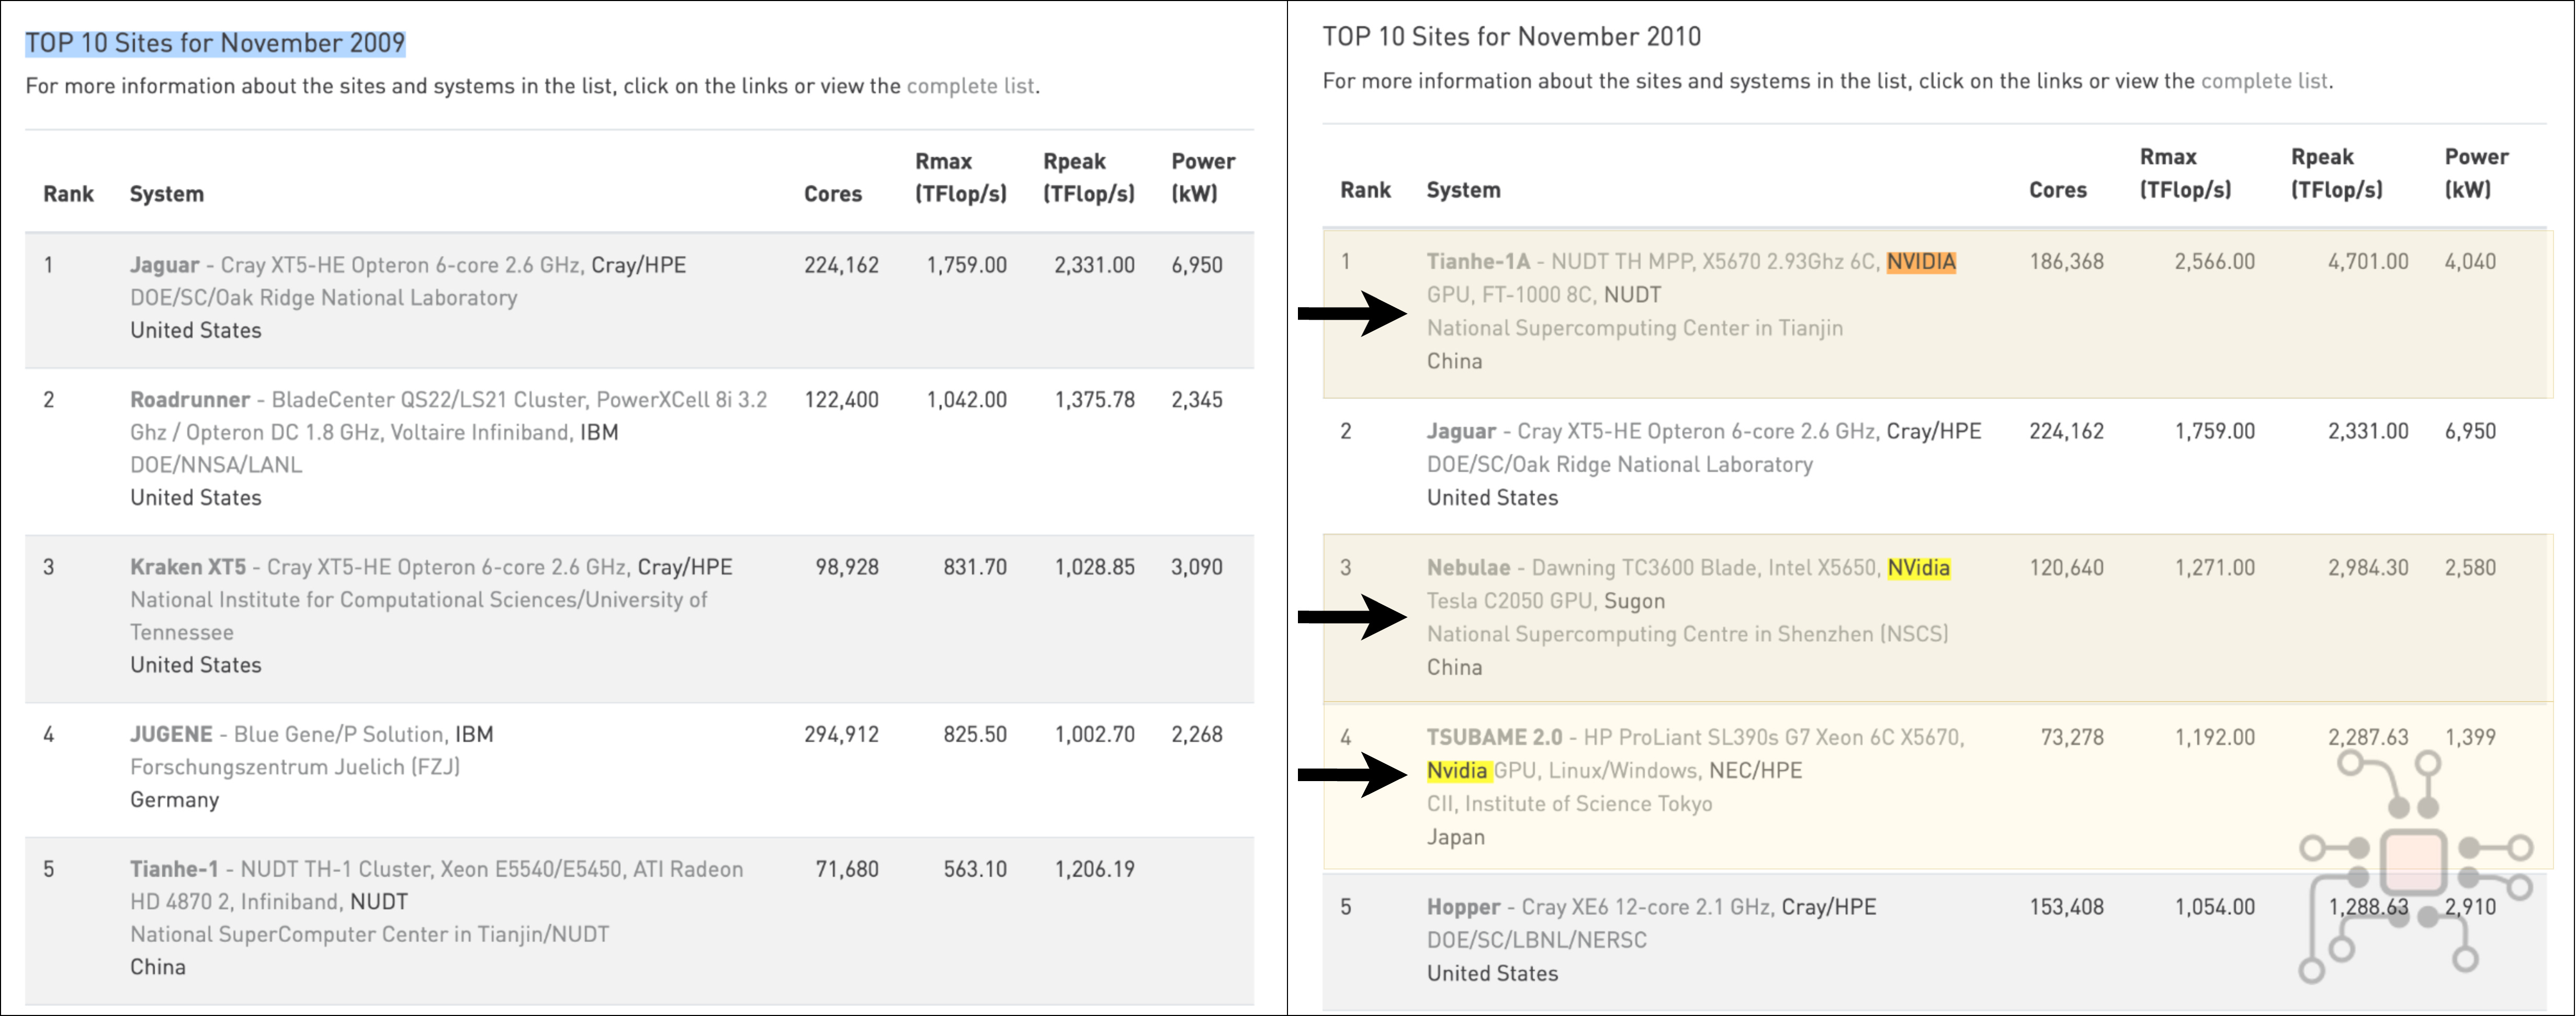Open the TSUBAME 2.0 system link
The width and height of the screenshot is (2576, 1016).
(1494, 738)
